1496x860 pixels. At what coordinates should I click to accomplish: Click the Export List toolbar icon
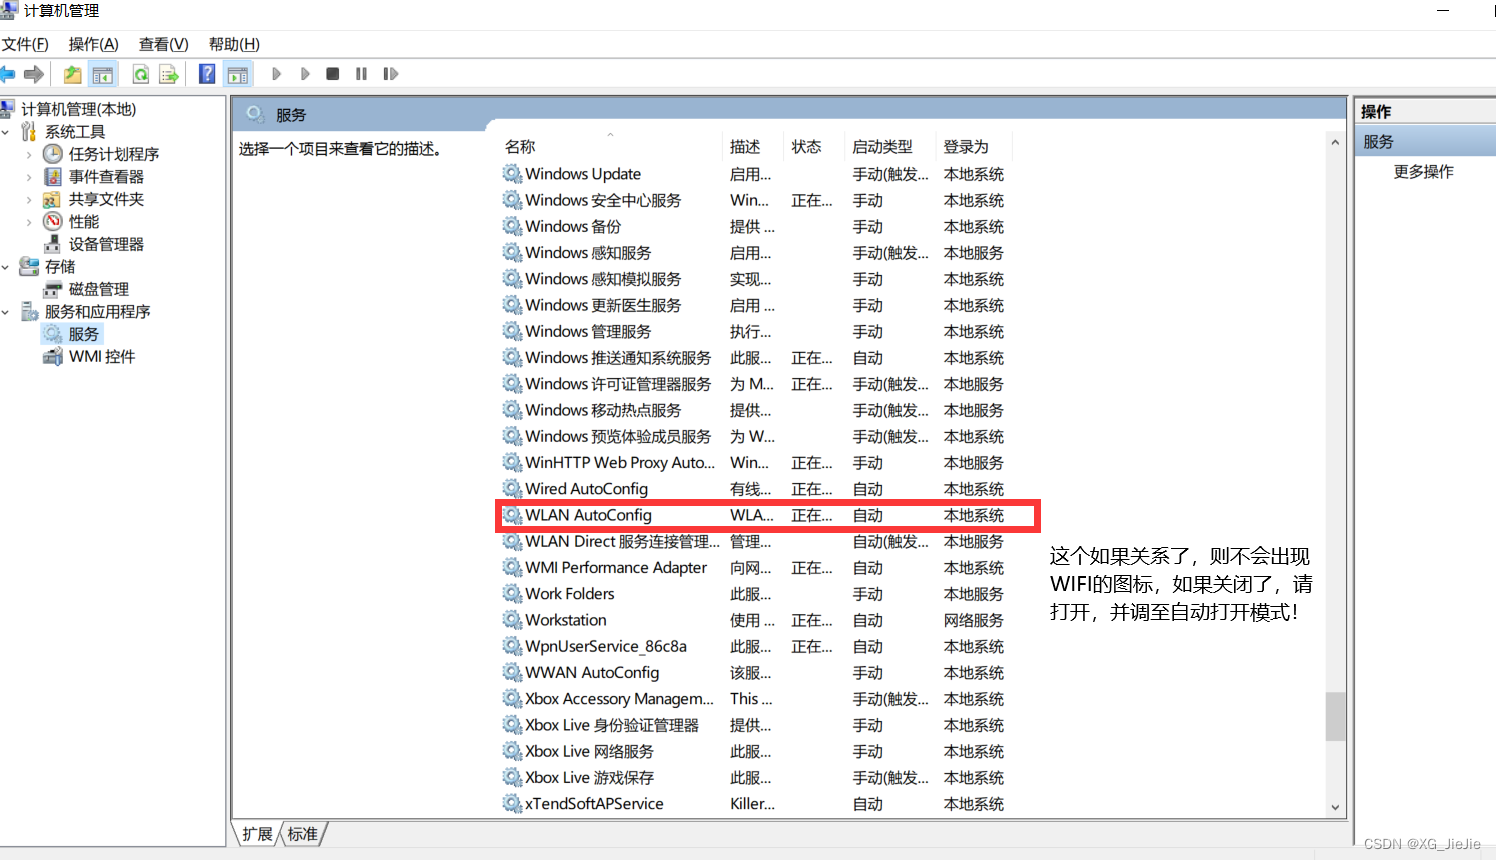tap(169, 74)
